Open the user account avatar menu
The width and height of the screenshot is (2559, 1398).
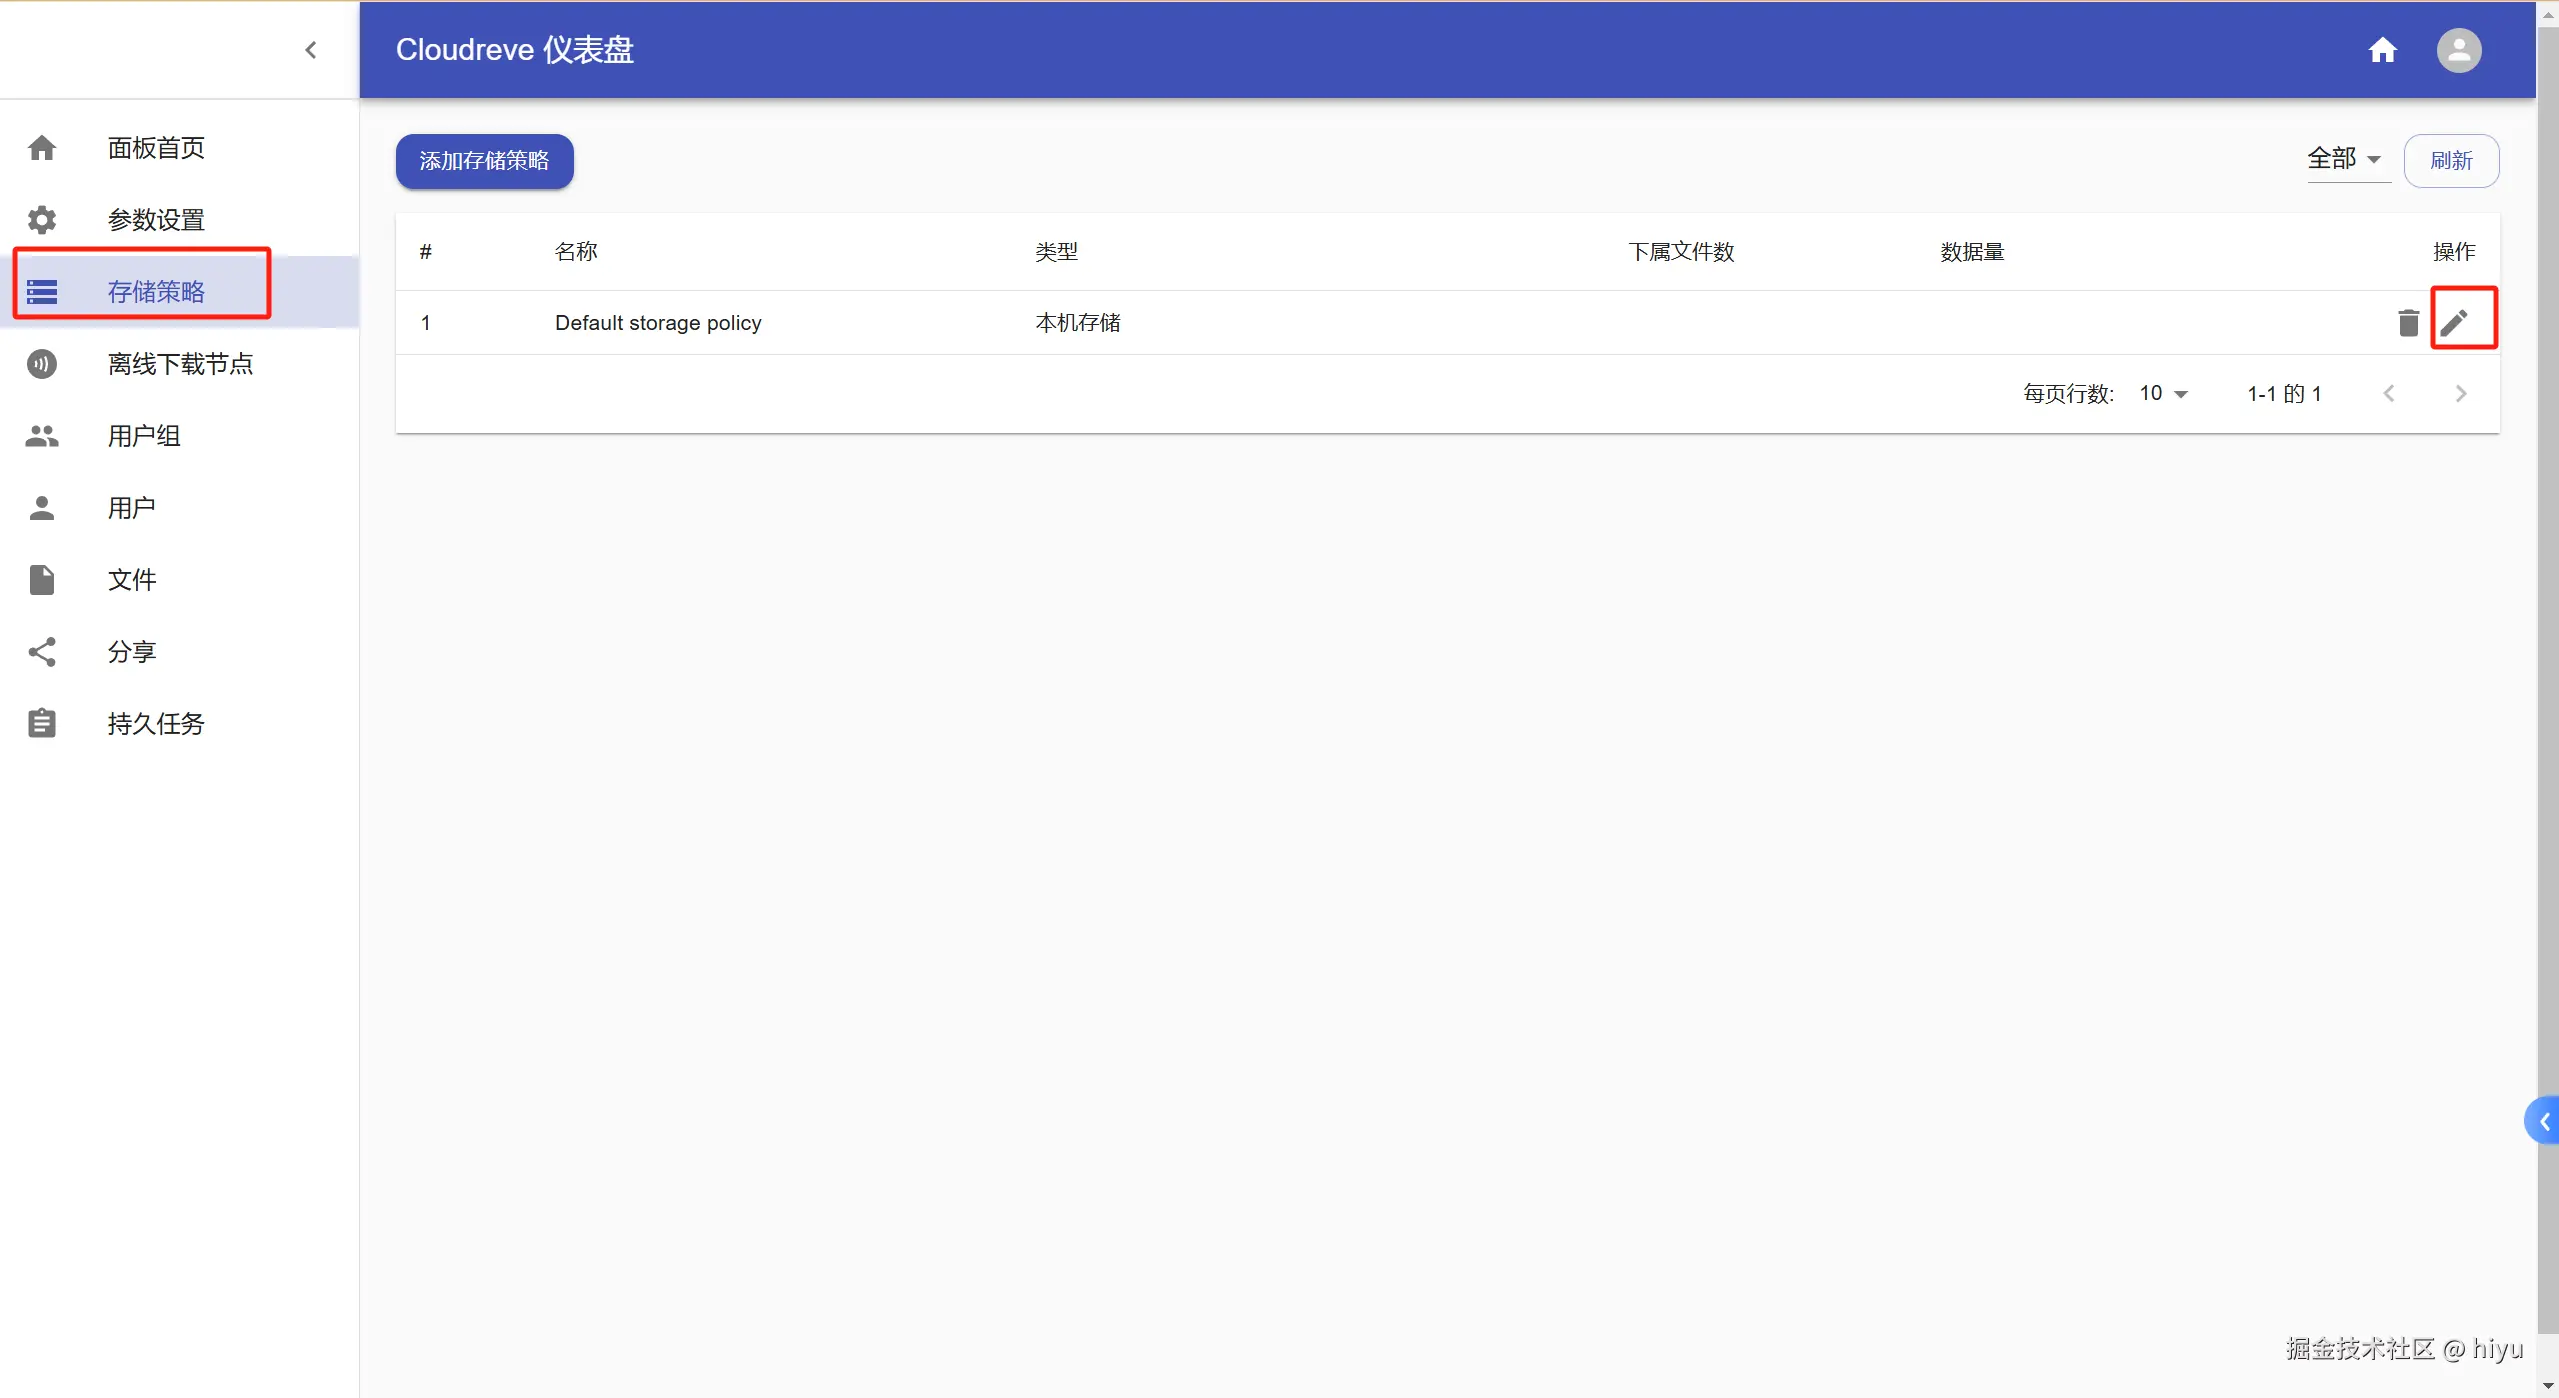[x=2458, y=50]
